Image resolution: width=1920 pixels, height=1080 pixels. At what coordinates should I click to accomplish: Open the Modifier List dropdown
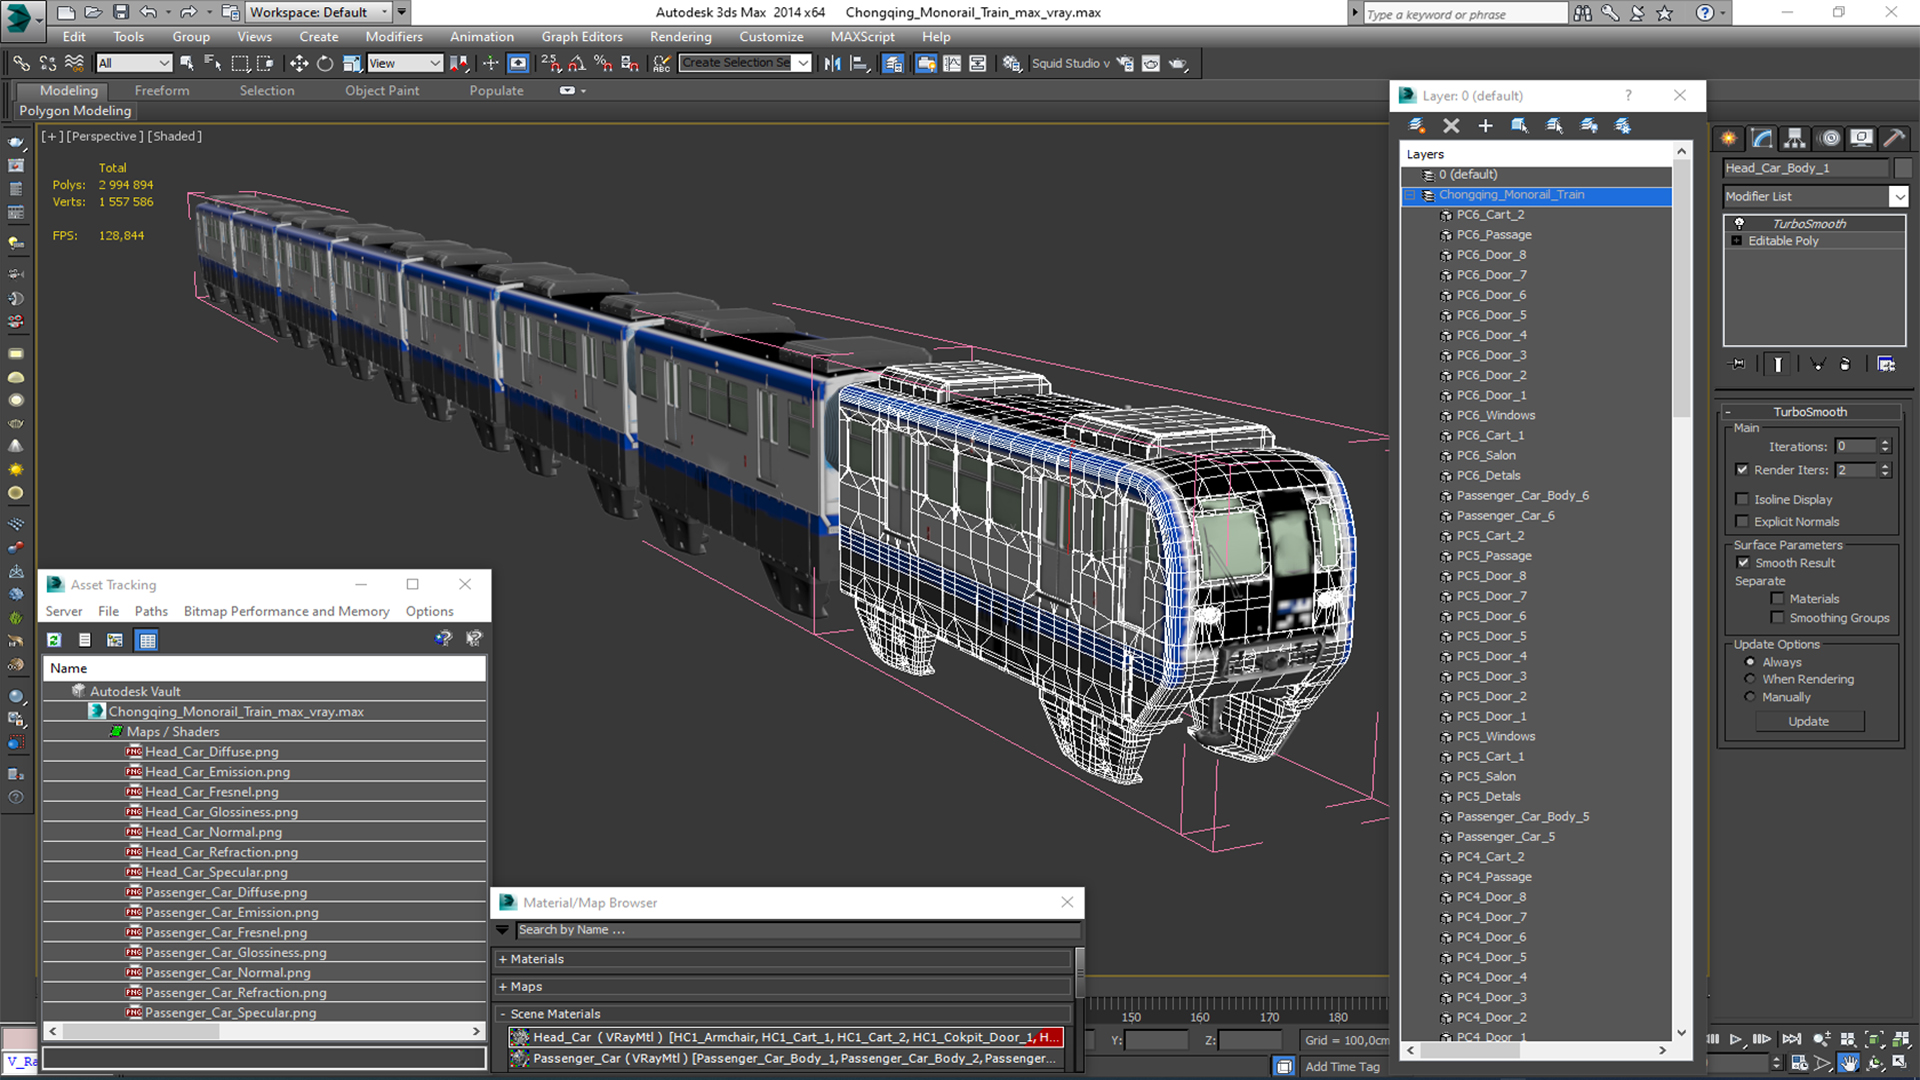[x=1898, y=197]
